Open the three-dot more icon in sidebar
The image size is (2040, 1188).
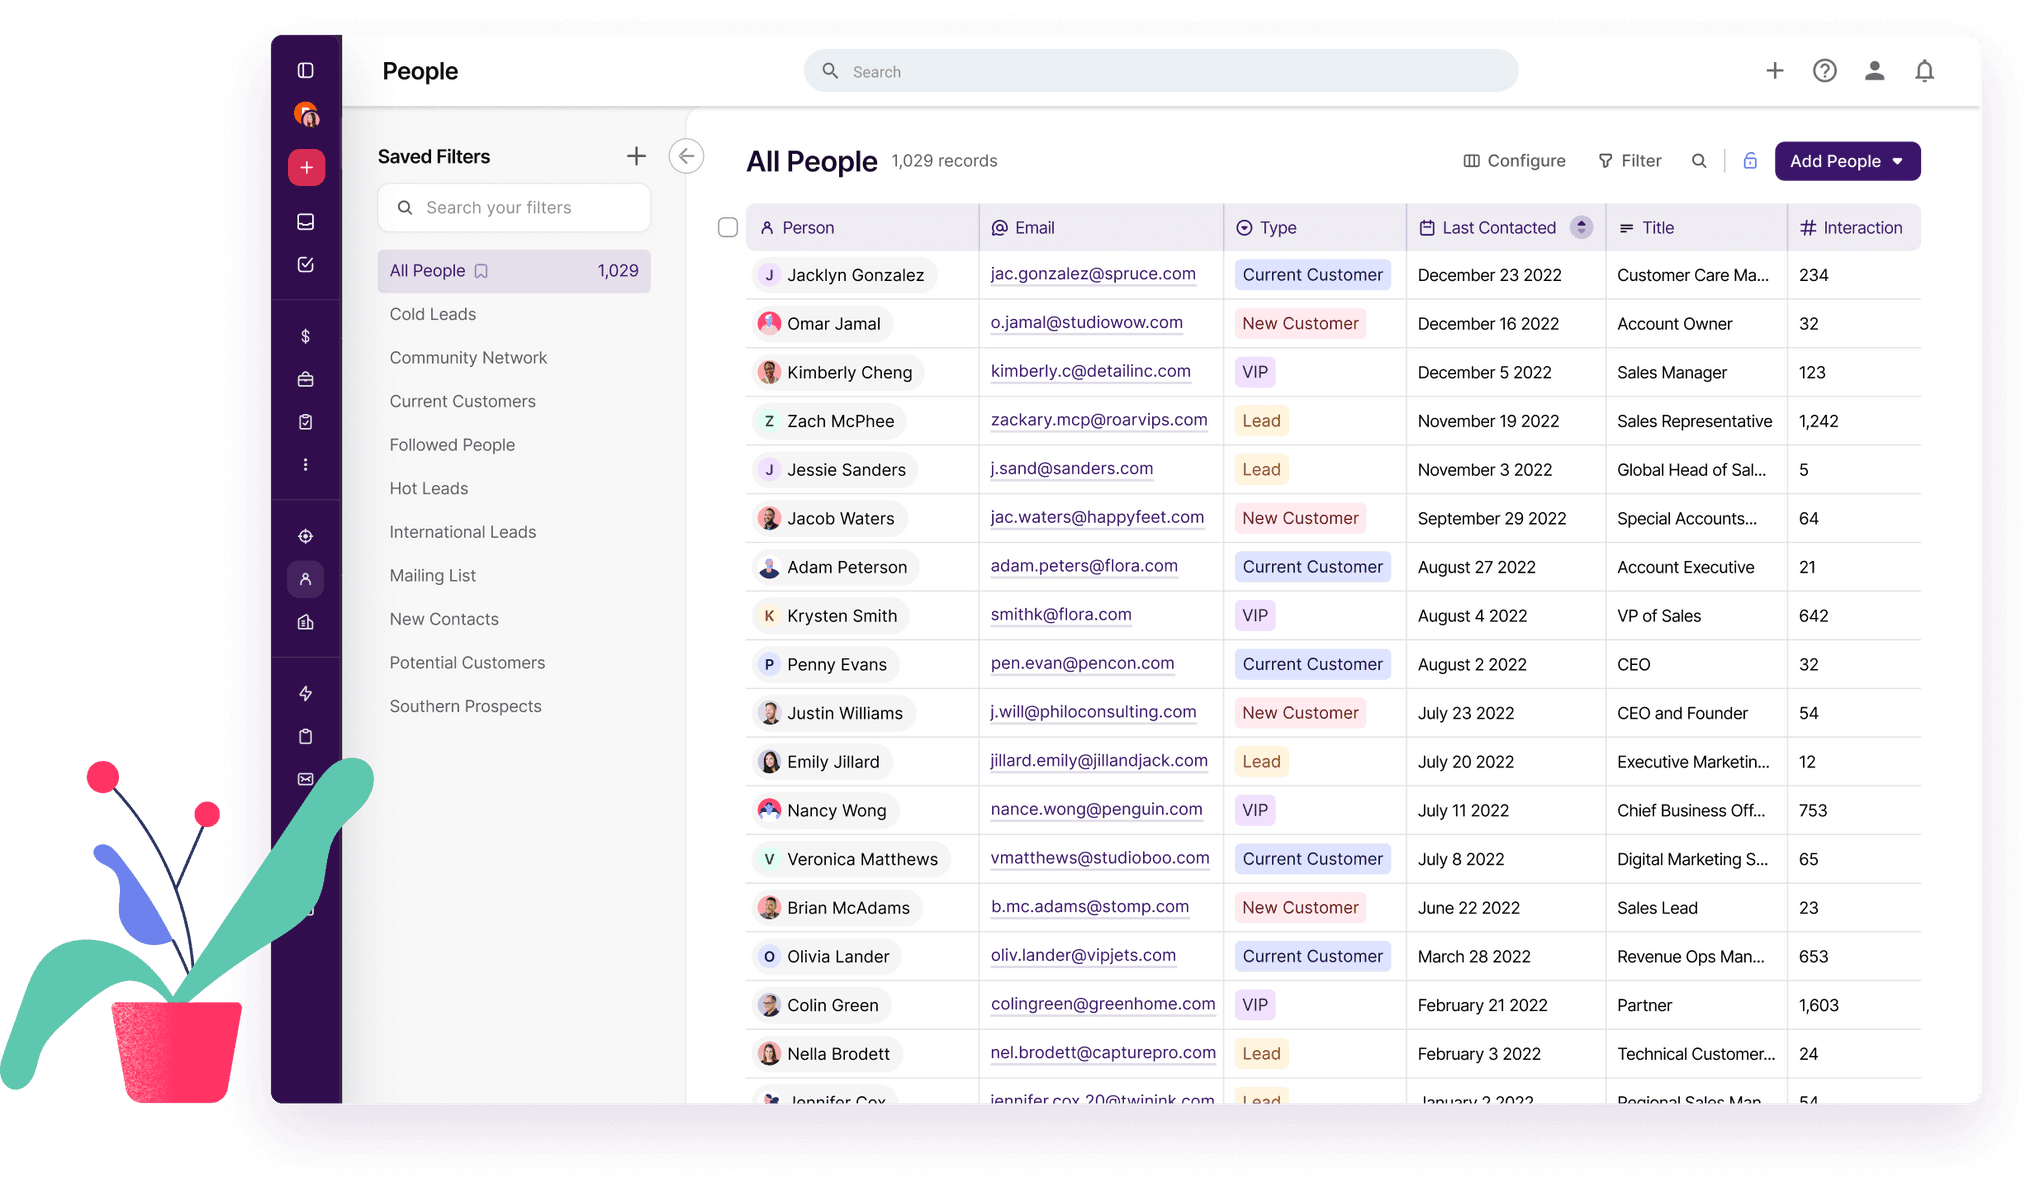tap(306, 465)
